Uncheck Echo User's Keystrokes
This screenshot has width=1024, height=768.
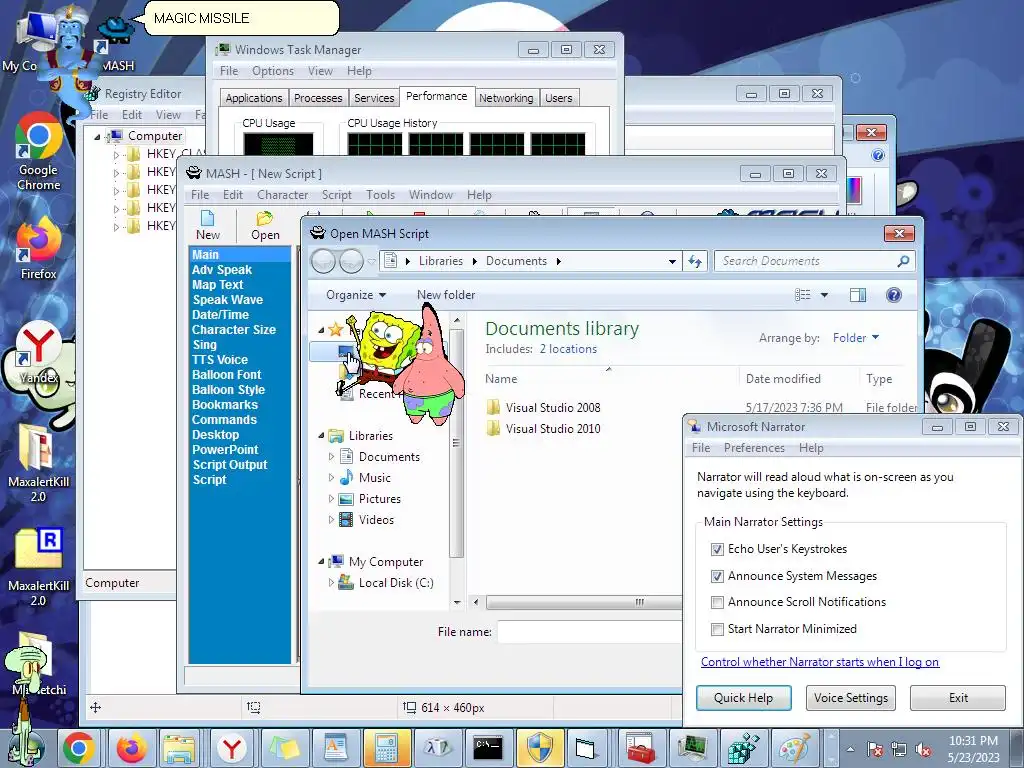tap(717, 549)
